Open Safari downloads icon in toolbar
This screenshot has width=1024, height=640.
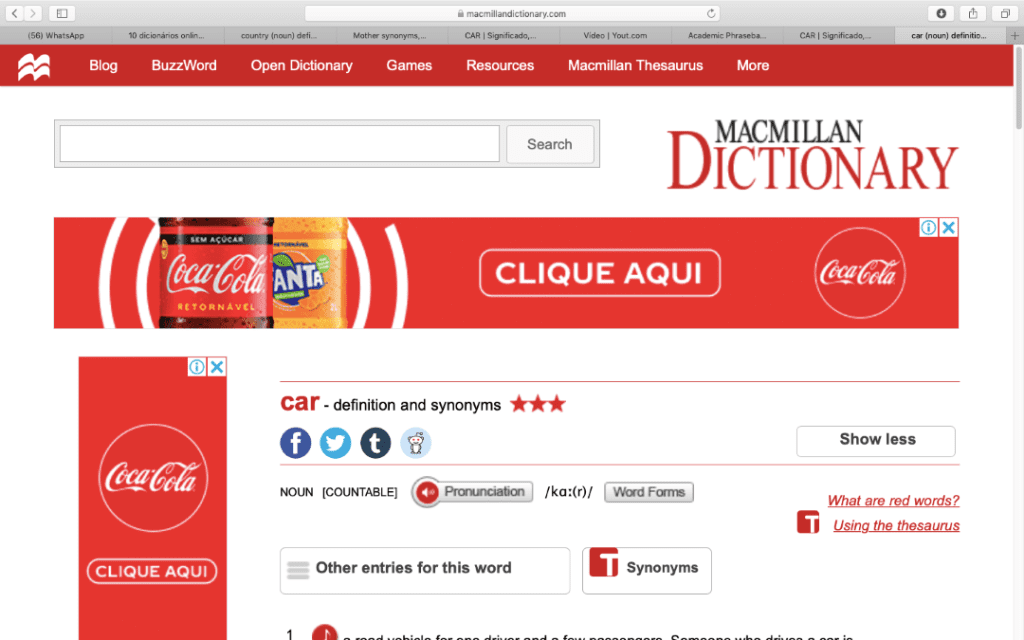click(x=941, y=13)
